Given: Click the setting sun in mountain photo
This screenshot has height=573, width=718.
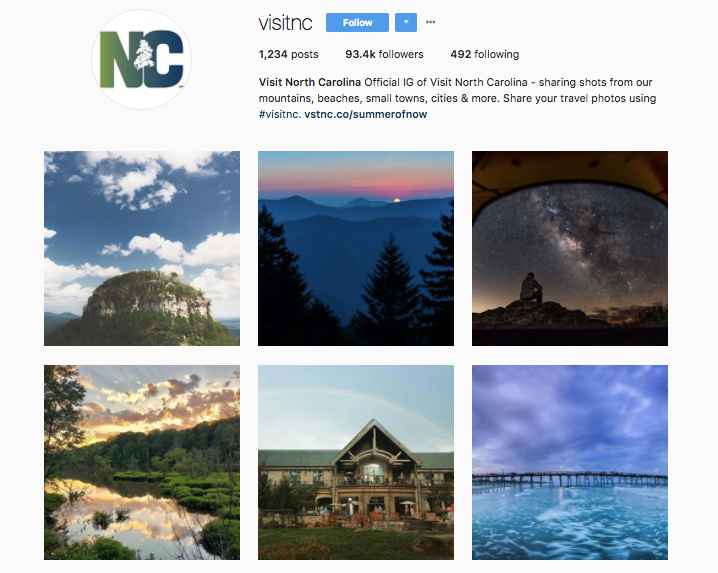Looking at the screenshot, I should [x=397, y=200].
